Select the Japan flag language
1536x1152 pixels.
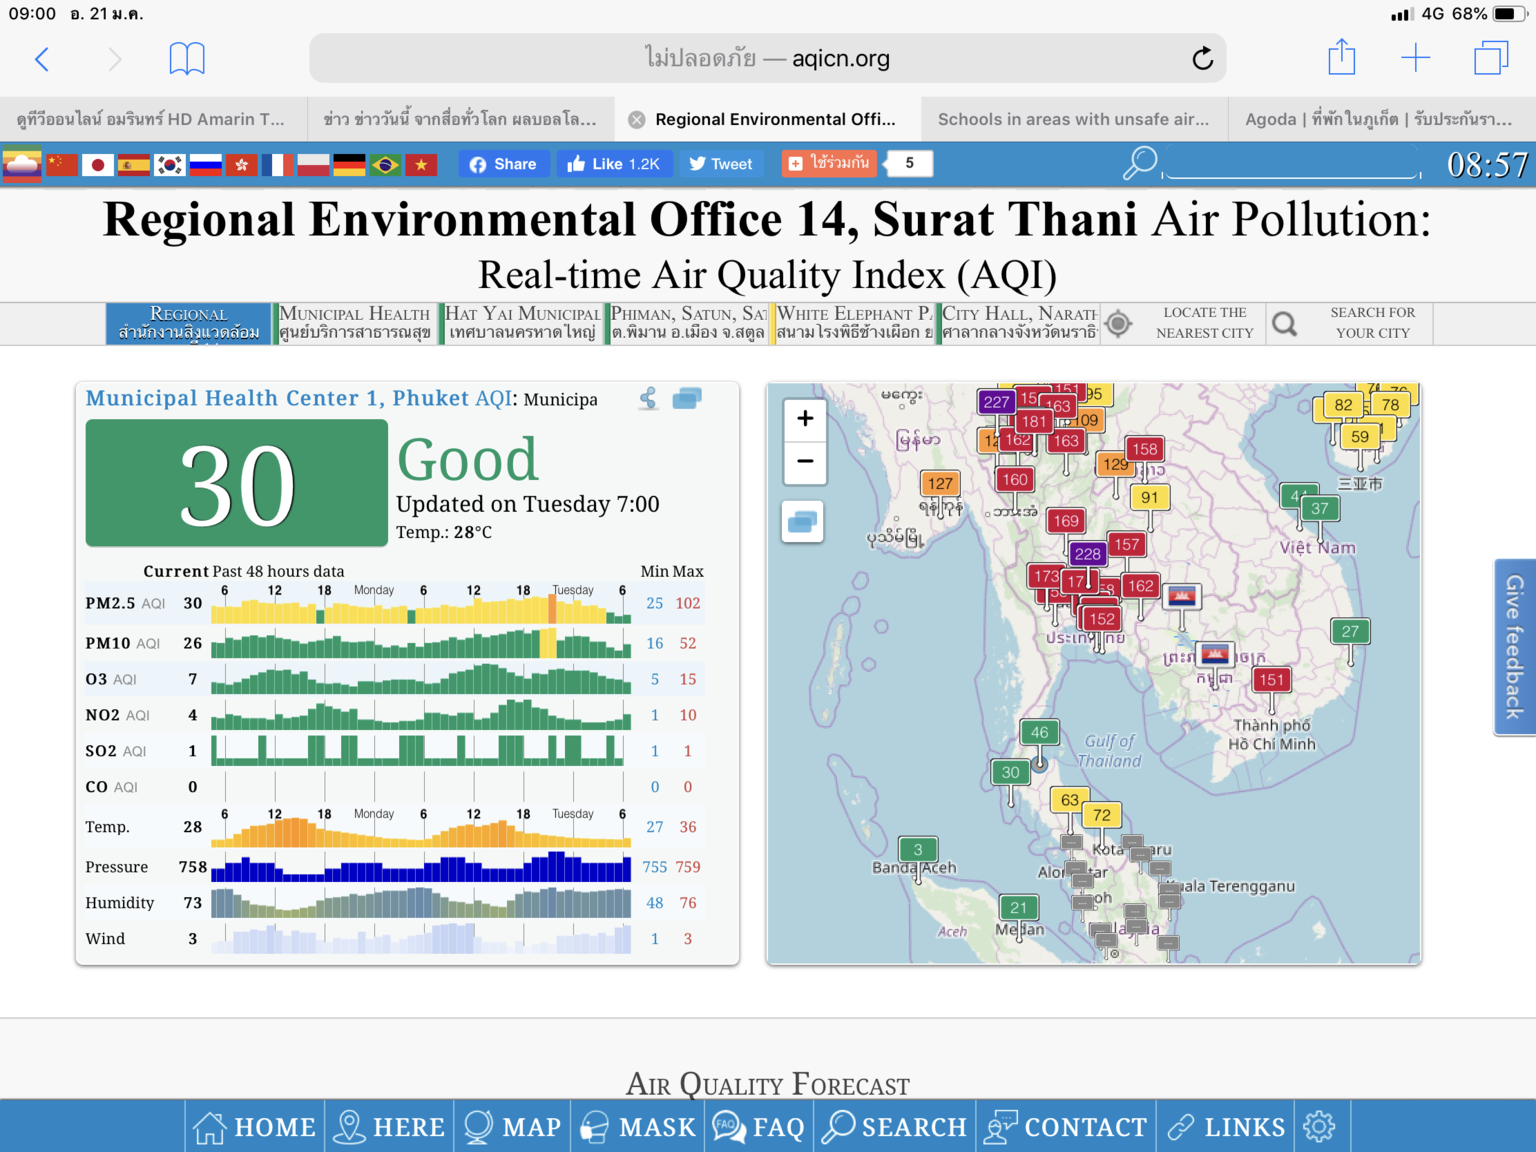pyautogui.click(x=98, y=164)
